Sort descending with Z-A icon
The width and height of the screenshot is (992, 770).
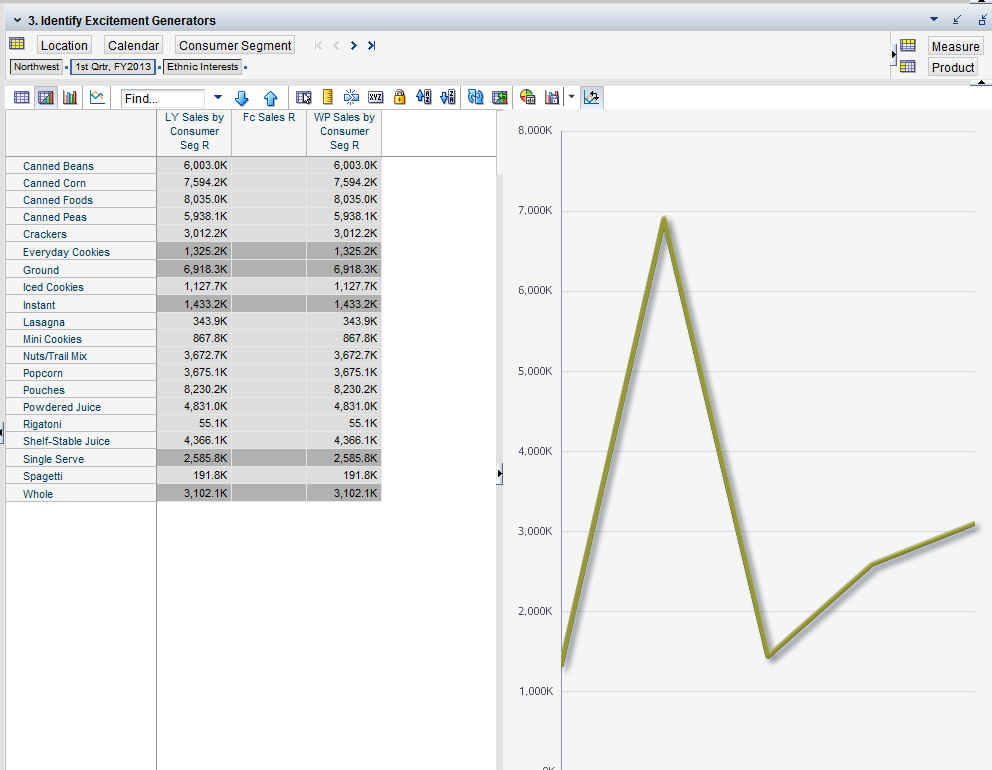point(447,97)
